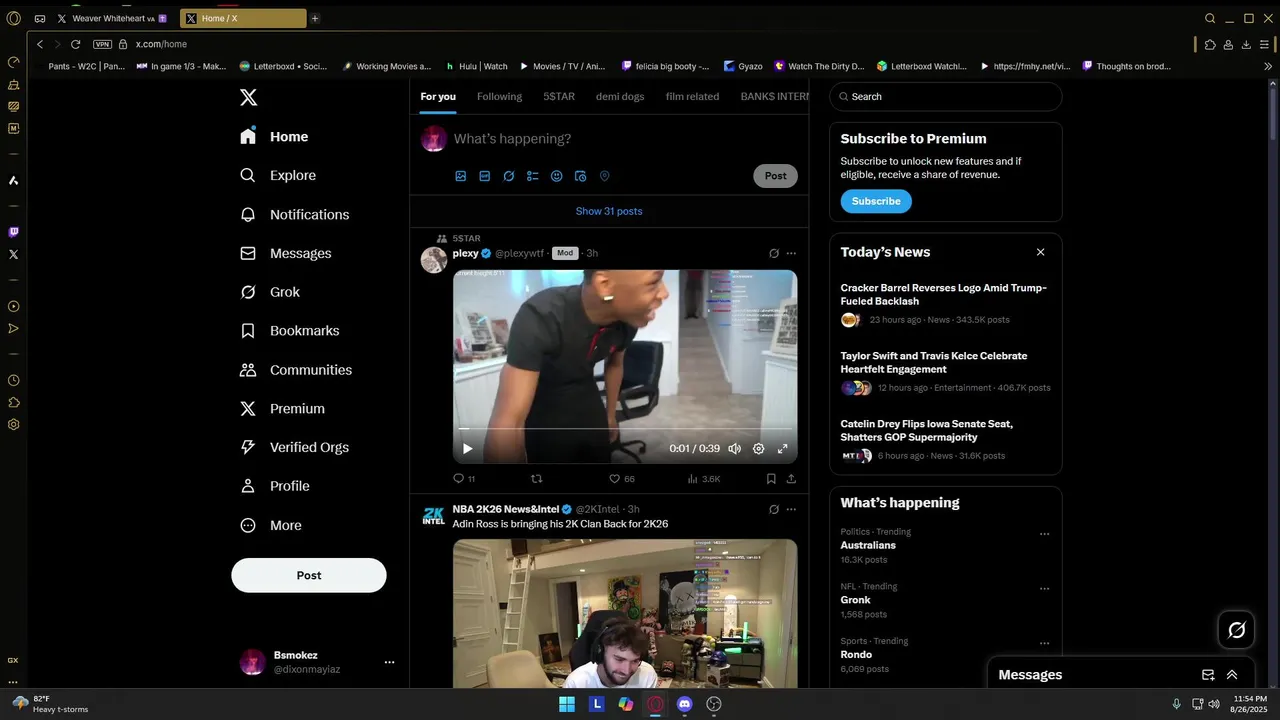Add a GIF via composer icon
The image size is (1280, 720).
485,176
